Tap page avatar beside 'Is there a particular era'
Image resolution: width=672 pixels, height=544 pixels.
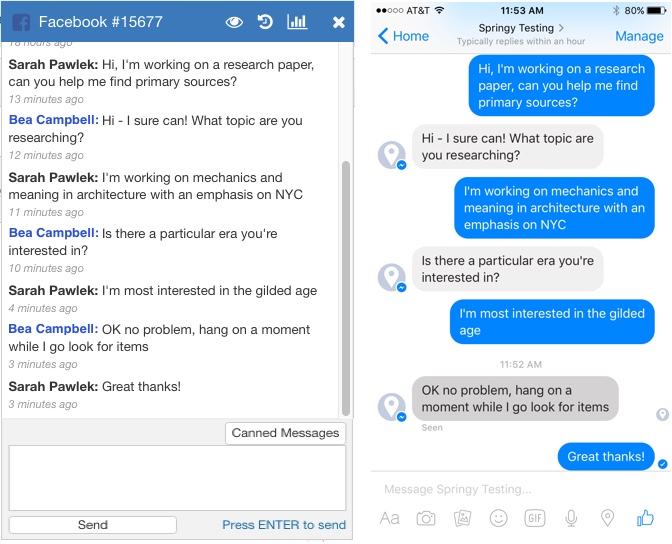click(x=392, y=277)
